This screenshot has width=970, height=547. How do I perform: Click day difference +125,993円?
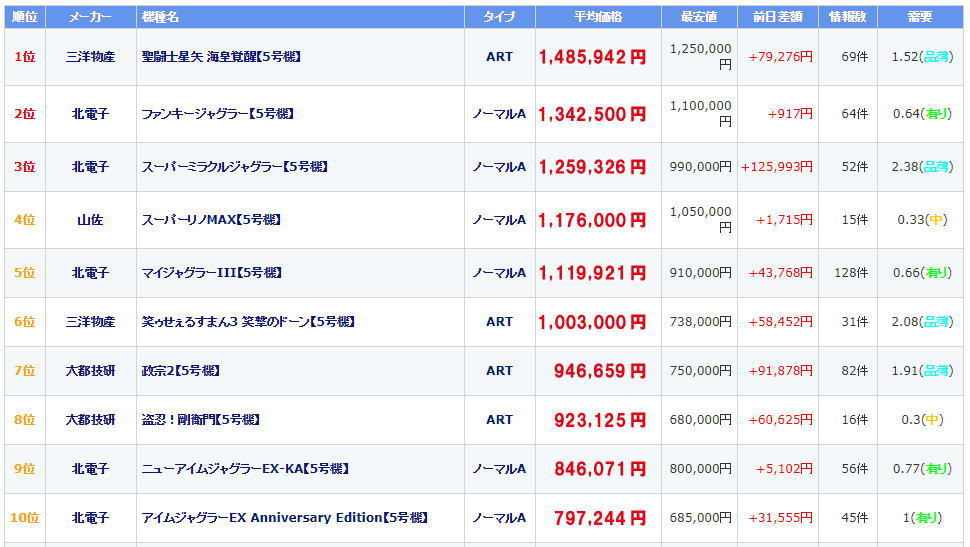point(777,167)
